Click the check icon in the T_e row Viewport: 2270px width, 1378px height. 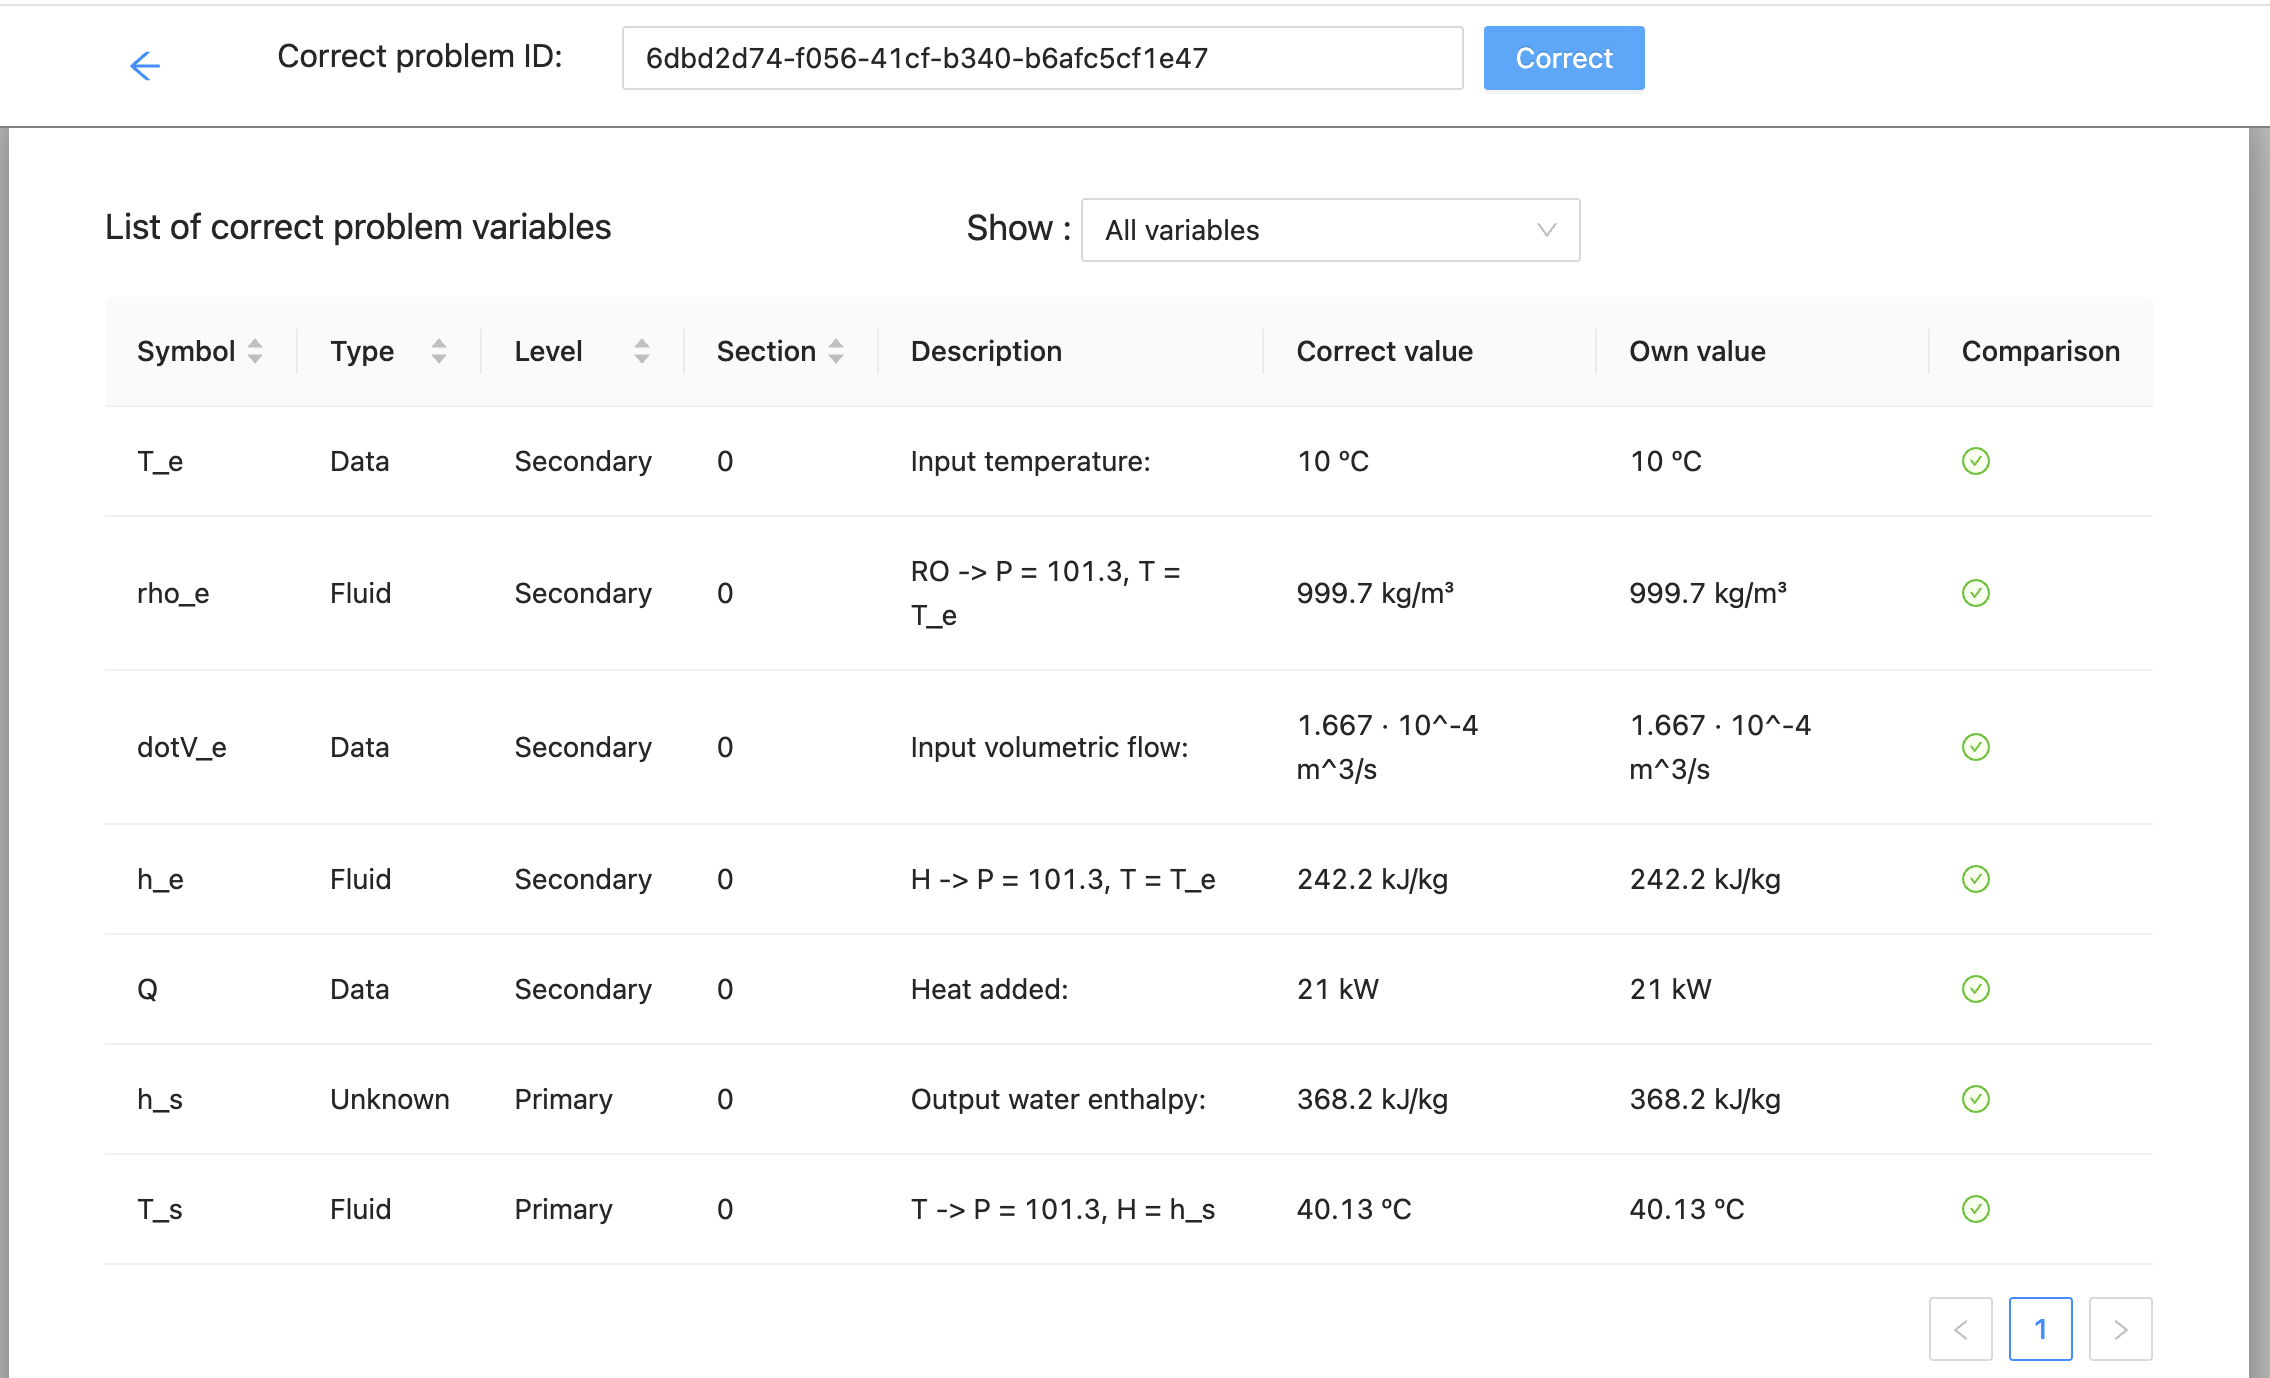click(1975, 461)
